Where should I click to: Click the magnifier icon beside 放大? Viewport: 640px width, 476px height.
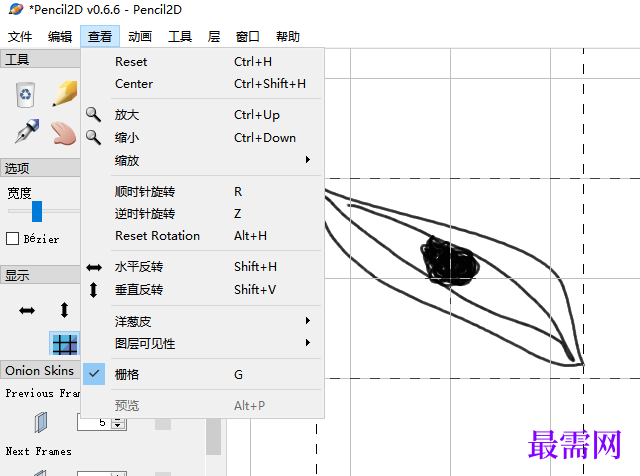[x=93, y=115]
